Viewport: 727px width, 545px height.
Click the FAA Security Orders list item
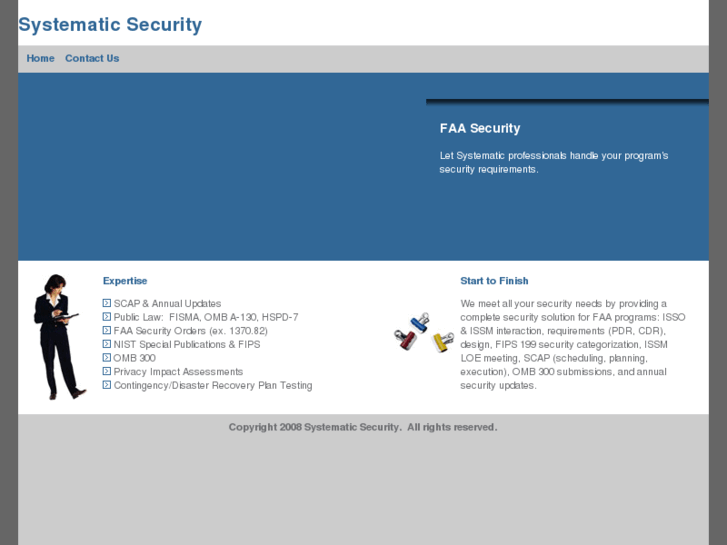click(x=190, y=330)
